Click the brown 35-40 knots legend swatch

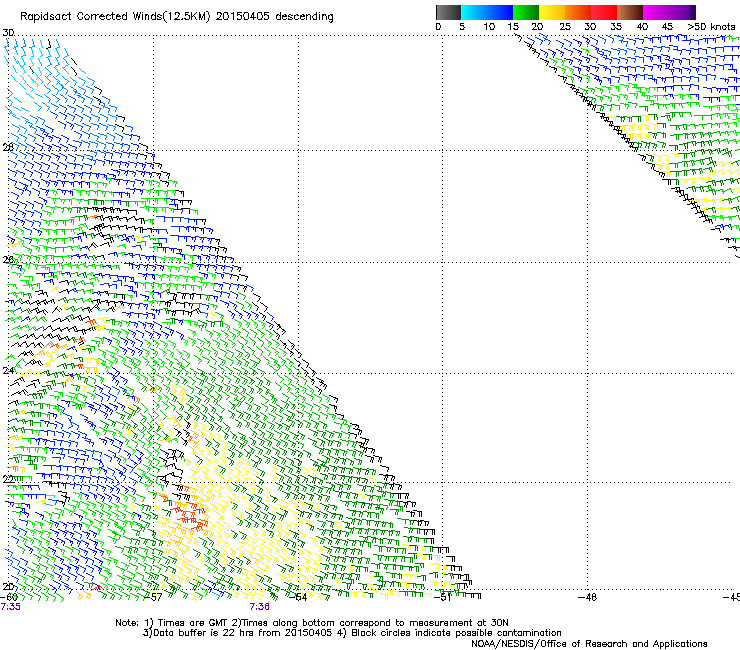click(630, 12)
